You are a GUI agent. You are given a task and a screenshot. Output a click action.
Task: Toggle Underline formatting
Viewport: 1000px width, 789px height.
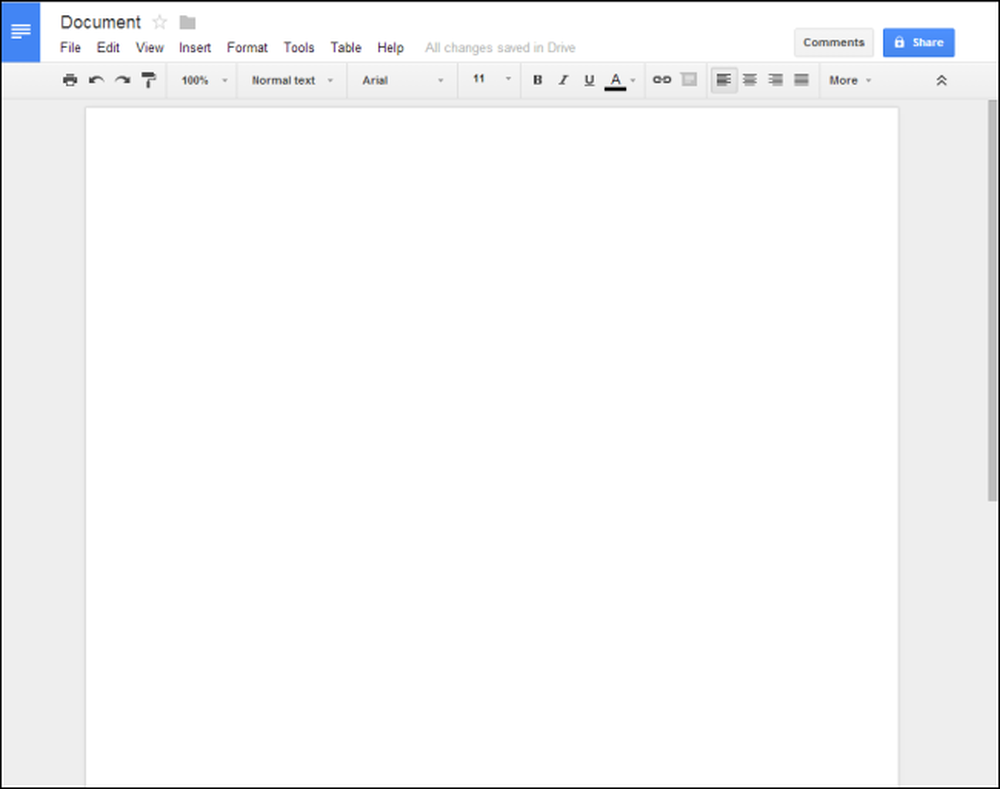click(589, 80)
